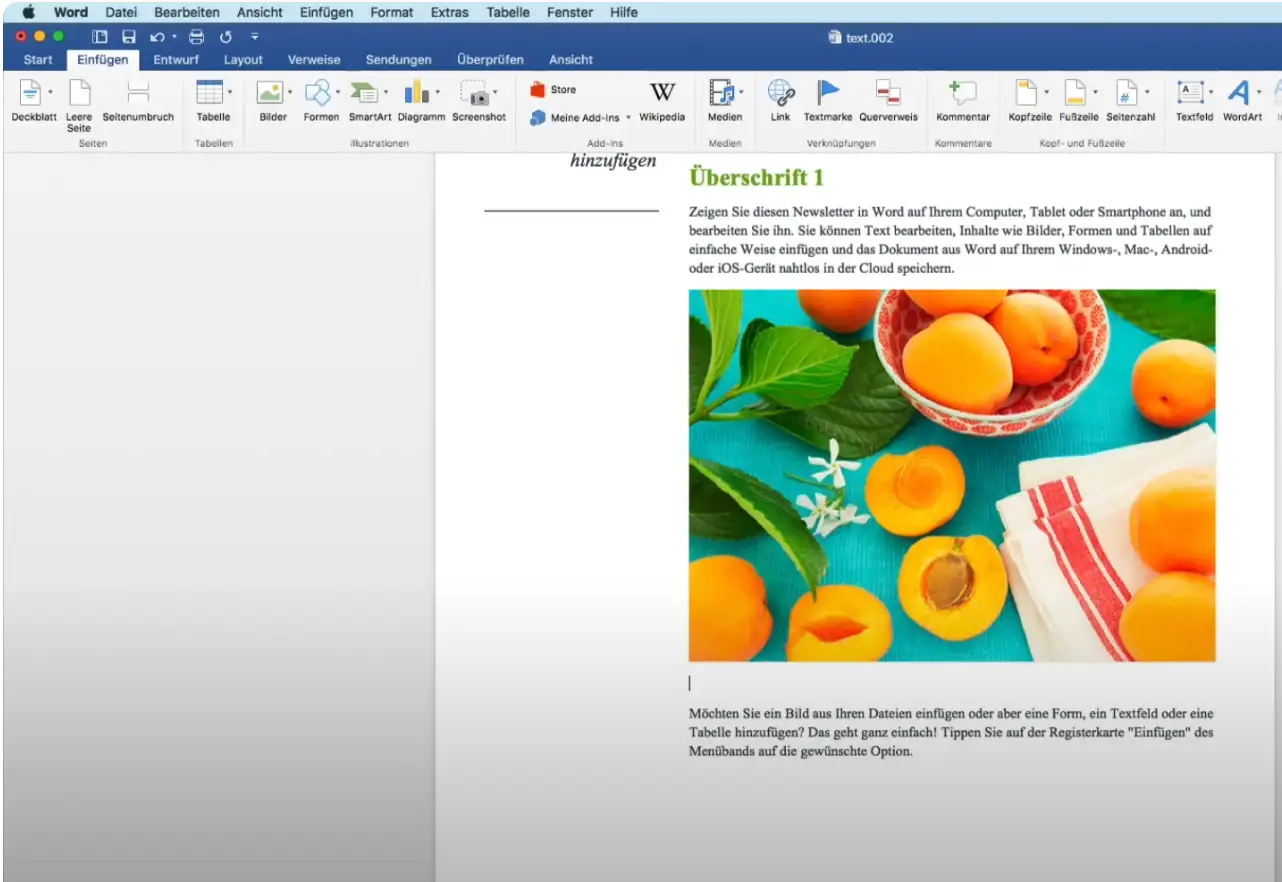Open the Tabelle menu in menu bar
This screenshot has height=882, width=1282.
(508, 12)
